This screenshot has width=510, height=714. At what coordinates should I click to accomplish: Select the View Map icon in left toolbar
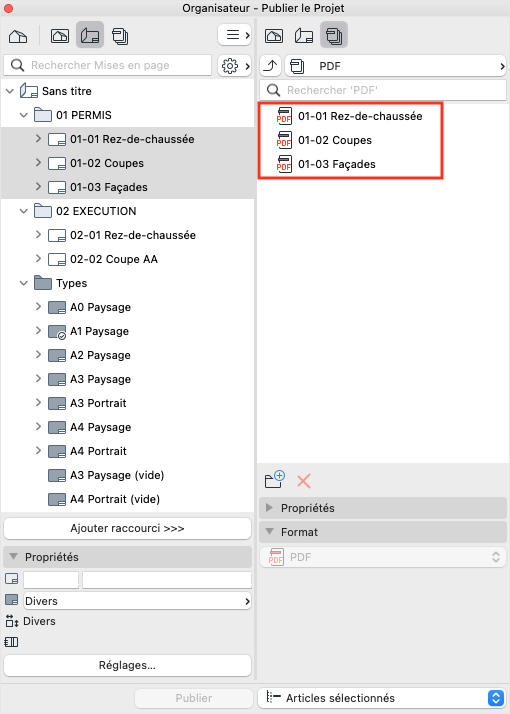click(x=60, y=36)
